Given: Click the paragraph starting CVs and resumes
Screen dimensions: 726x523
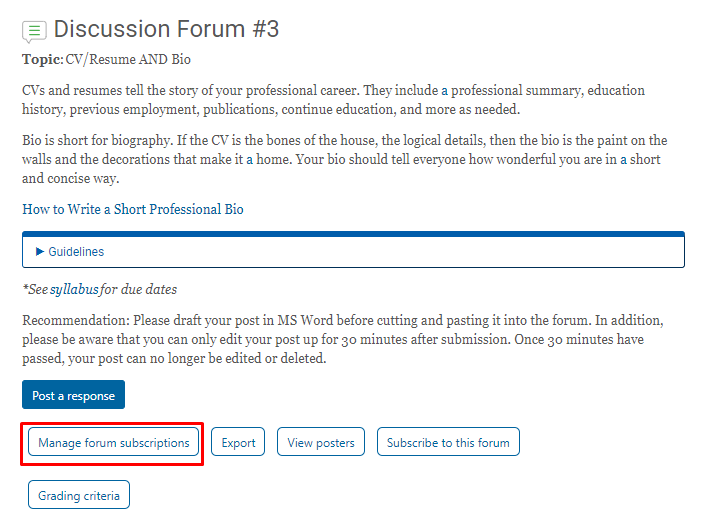Looking at the screenshot, I should tap(333, 100).
